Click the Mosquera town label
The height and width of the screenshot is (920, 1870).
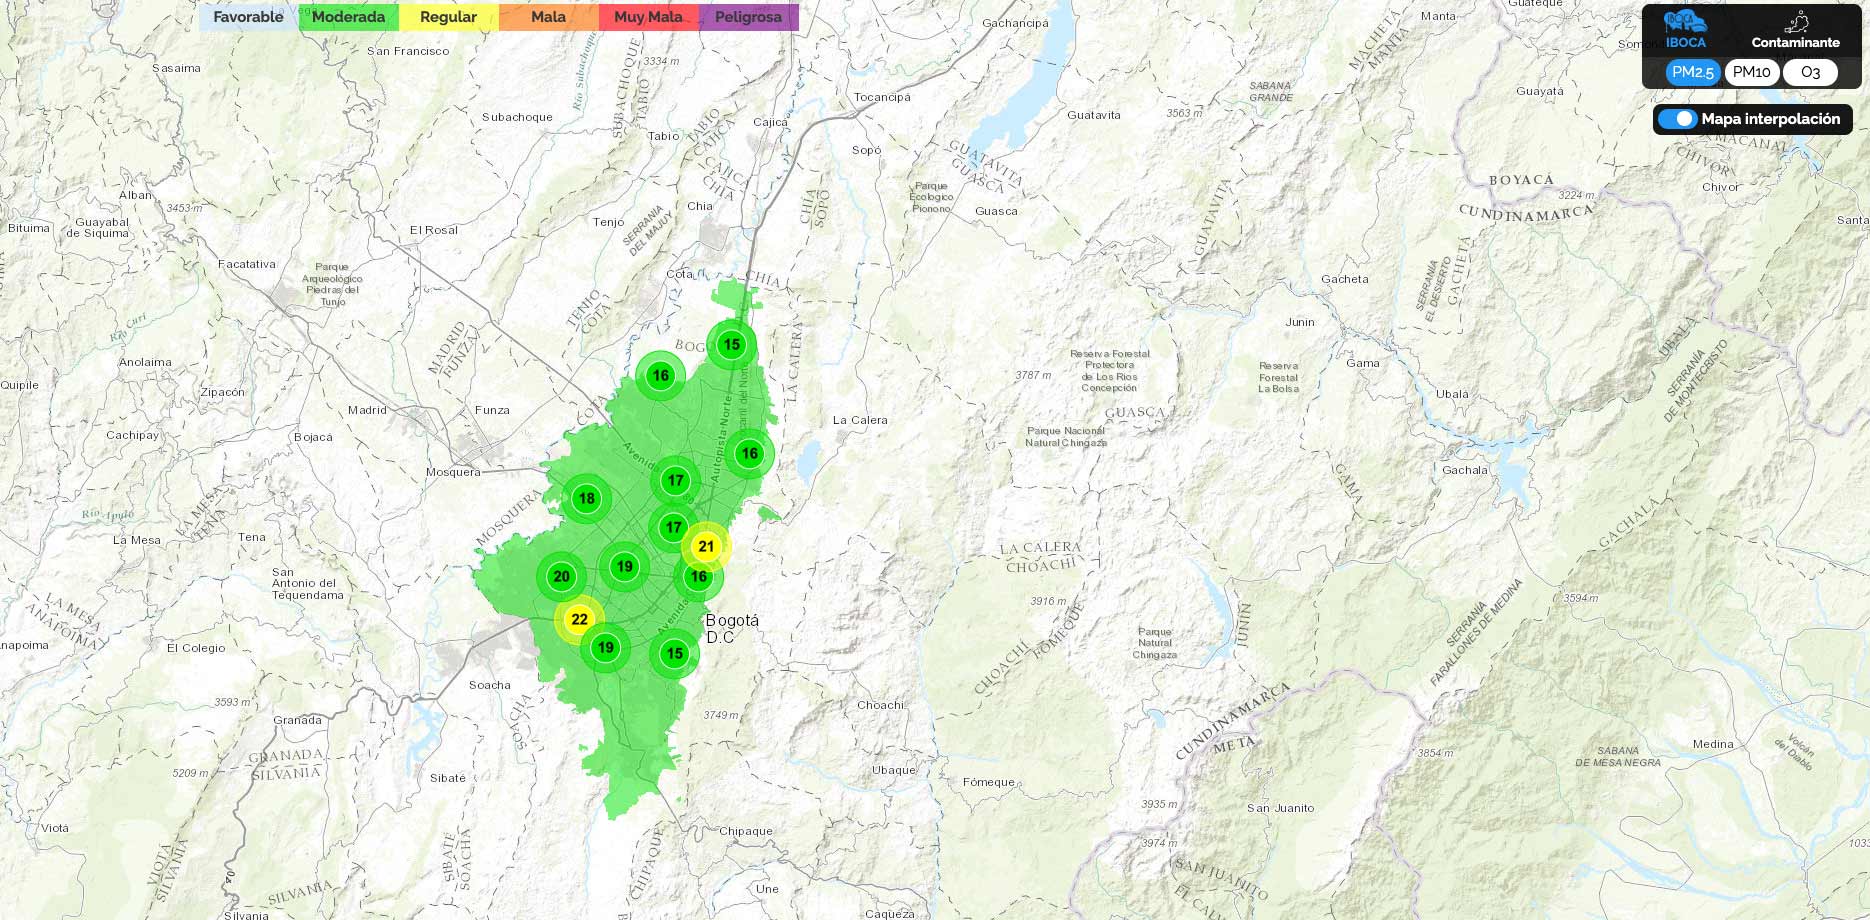(x=453, y=472)
